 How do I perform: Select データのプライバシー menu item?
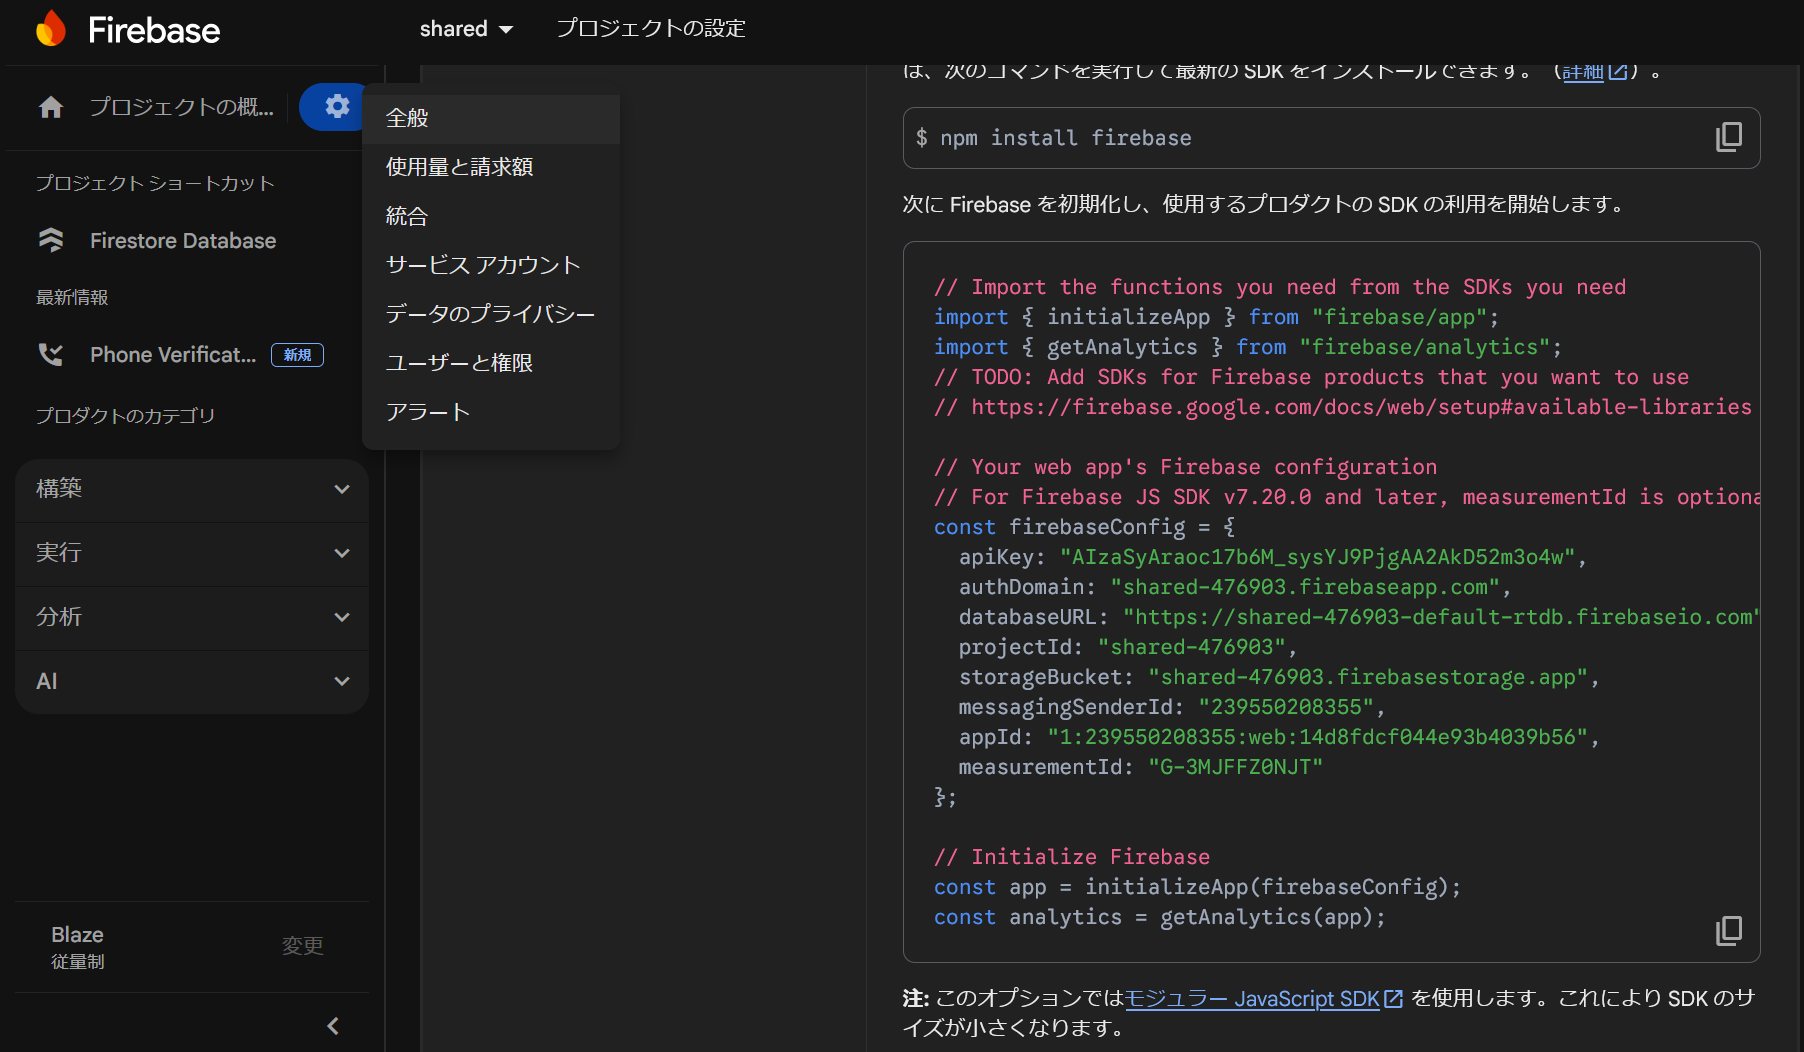pos(491,314)
